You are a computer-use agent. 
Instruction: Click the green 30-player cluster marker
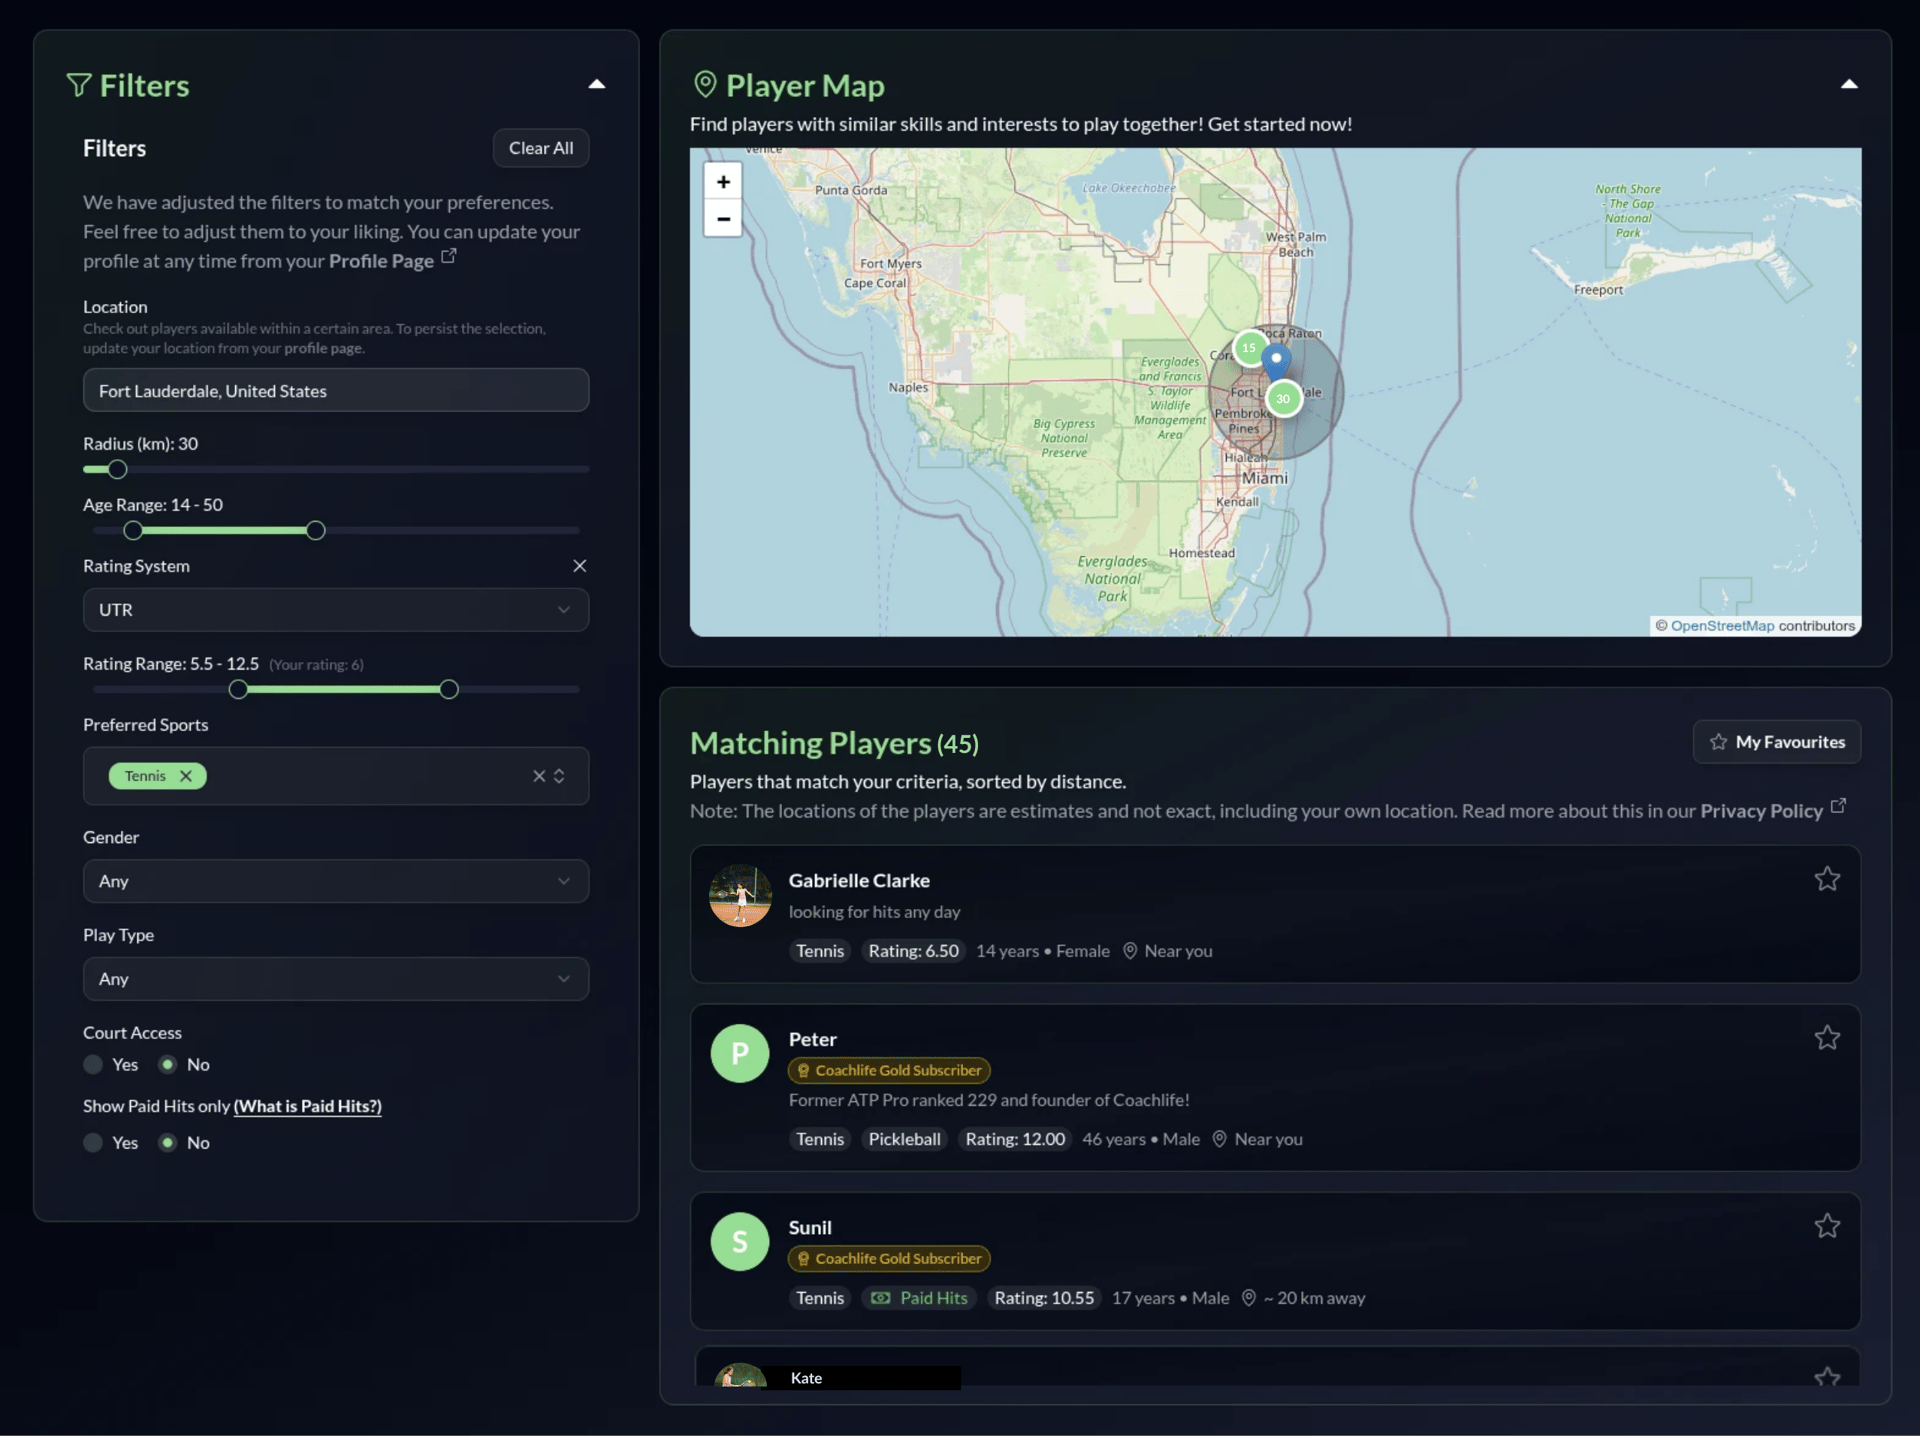click(x=1283, y=399)
